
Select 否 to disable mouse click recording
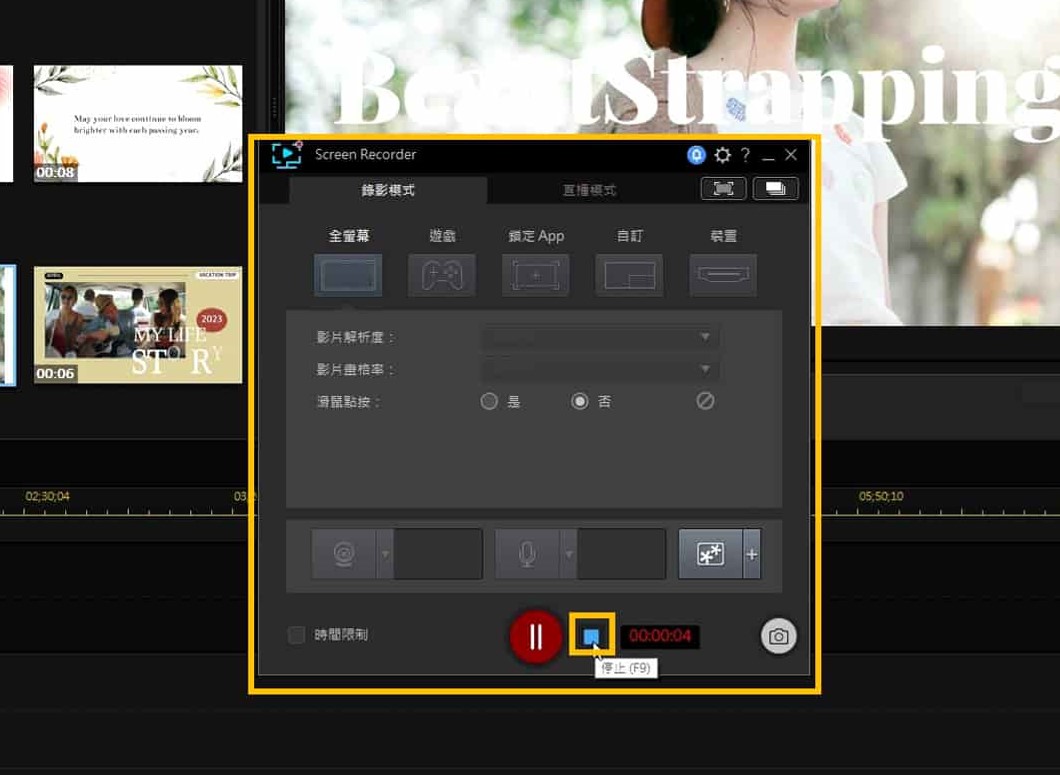pos(581,401)
